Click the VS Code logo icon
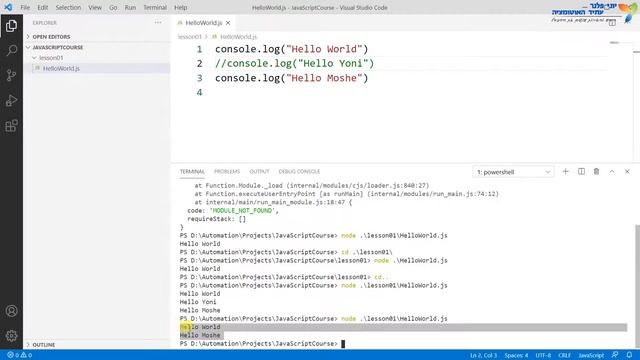Image resolution: width=640 pixels, height=360 pixels. pyautogui.click(x=8, y=7)
